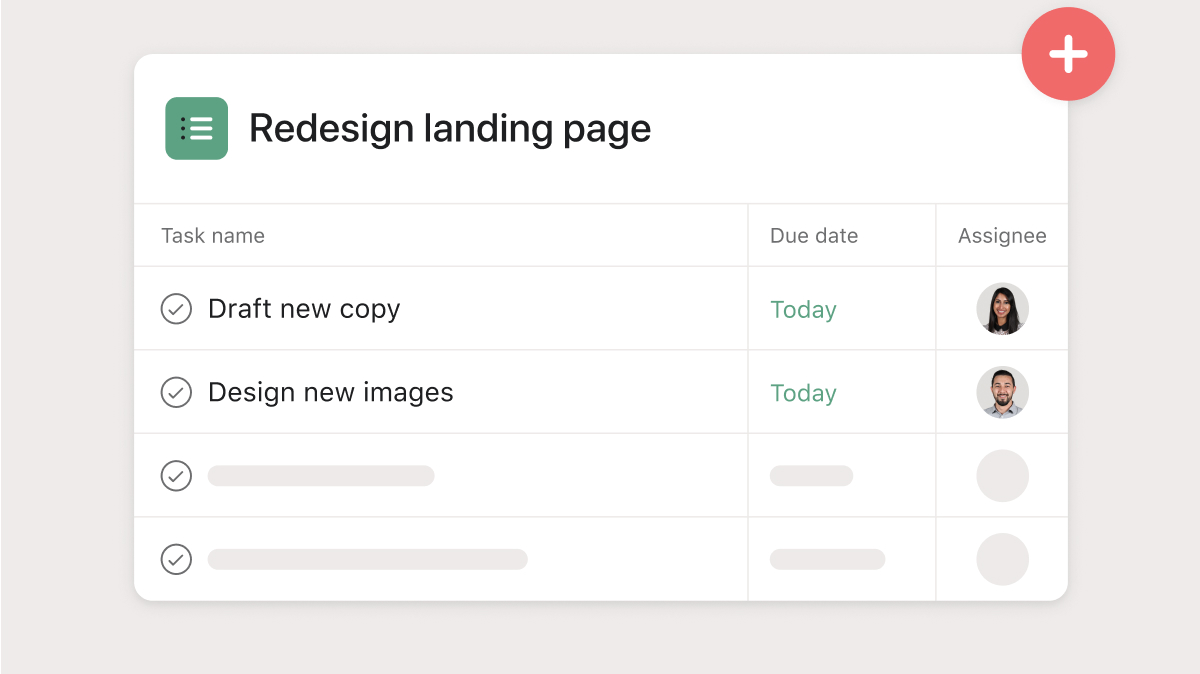1200x674 pixels.
Task: Select the Assignee column header
Action: (1002, 236)
